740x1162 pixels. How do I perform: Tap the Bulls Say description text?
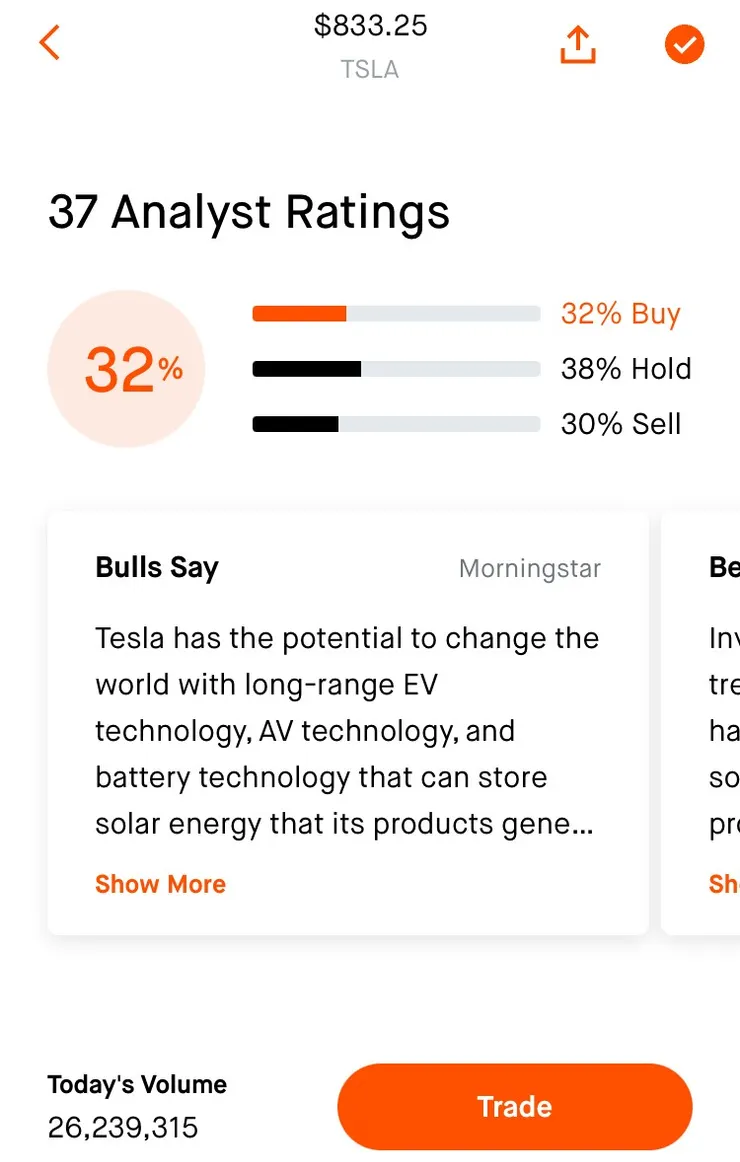(x=347, y=731)
